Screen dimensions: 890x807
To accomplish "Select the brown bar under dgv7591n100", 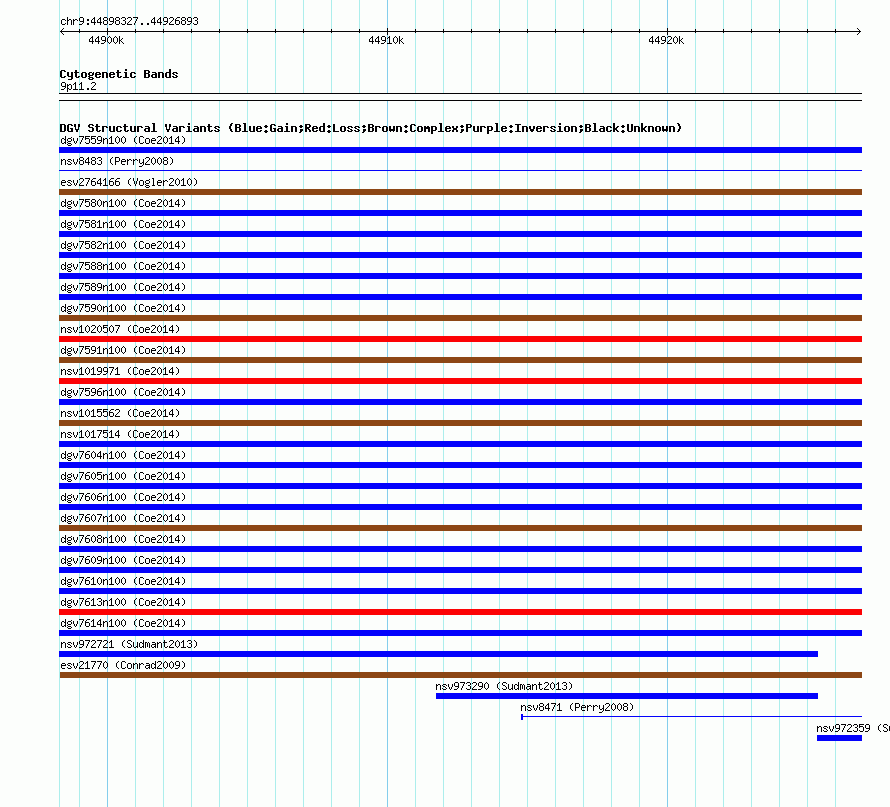I will [x=460, y=360].
